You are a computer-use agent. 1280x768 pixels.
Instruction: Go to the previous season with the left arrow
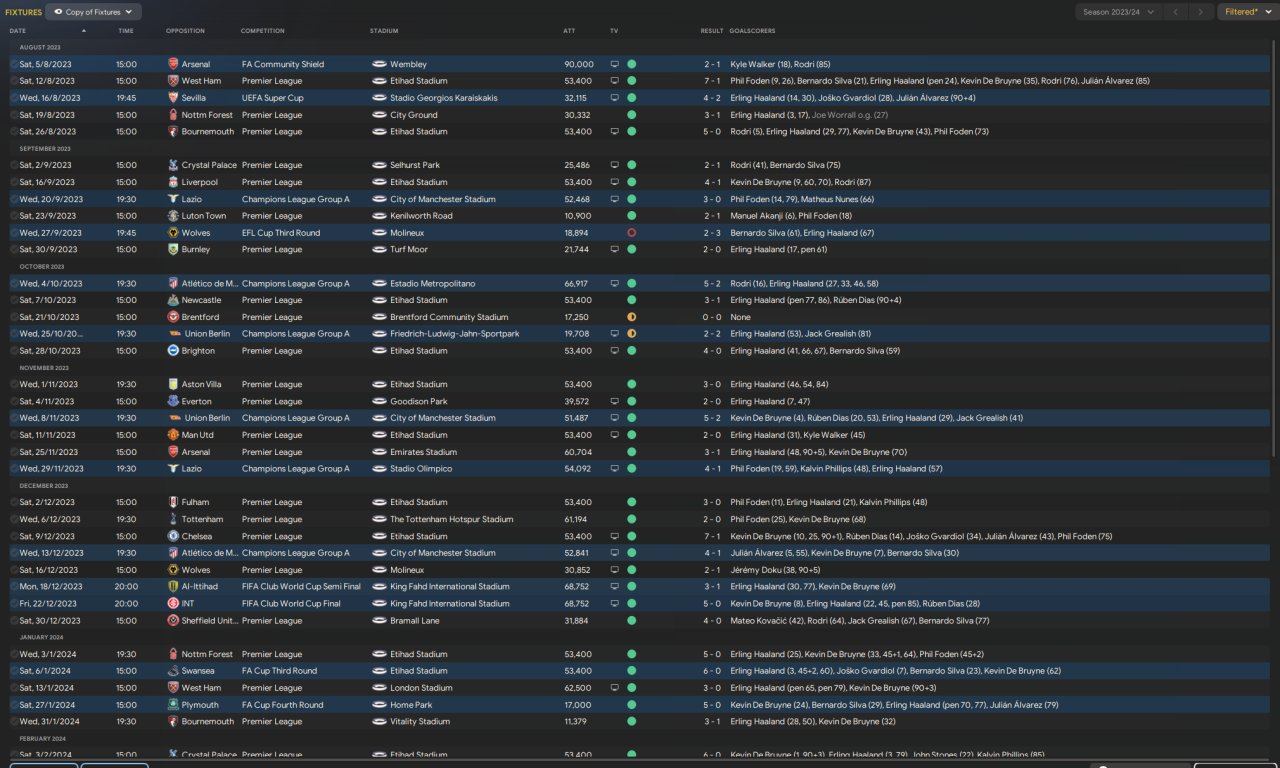pyautogui.click(x=1176, y=12)
